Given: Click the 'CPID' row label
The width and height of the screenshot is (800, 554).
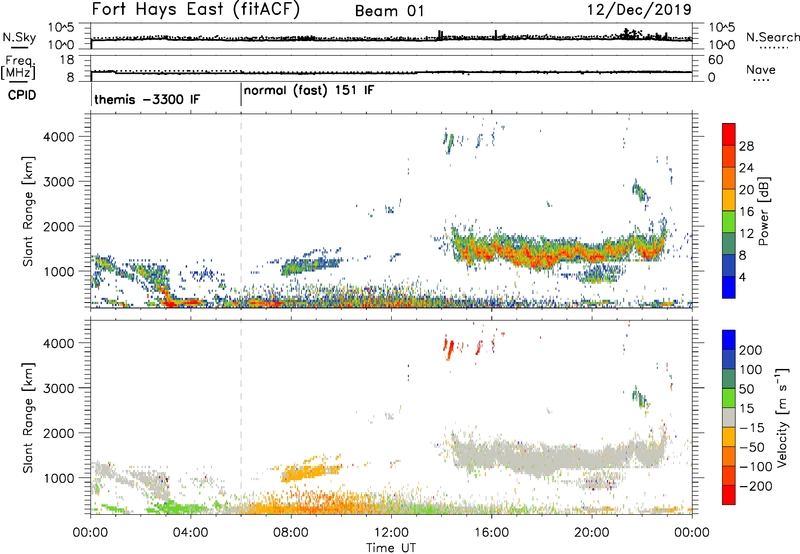Looking at the screenshot, I should point(22,95).
